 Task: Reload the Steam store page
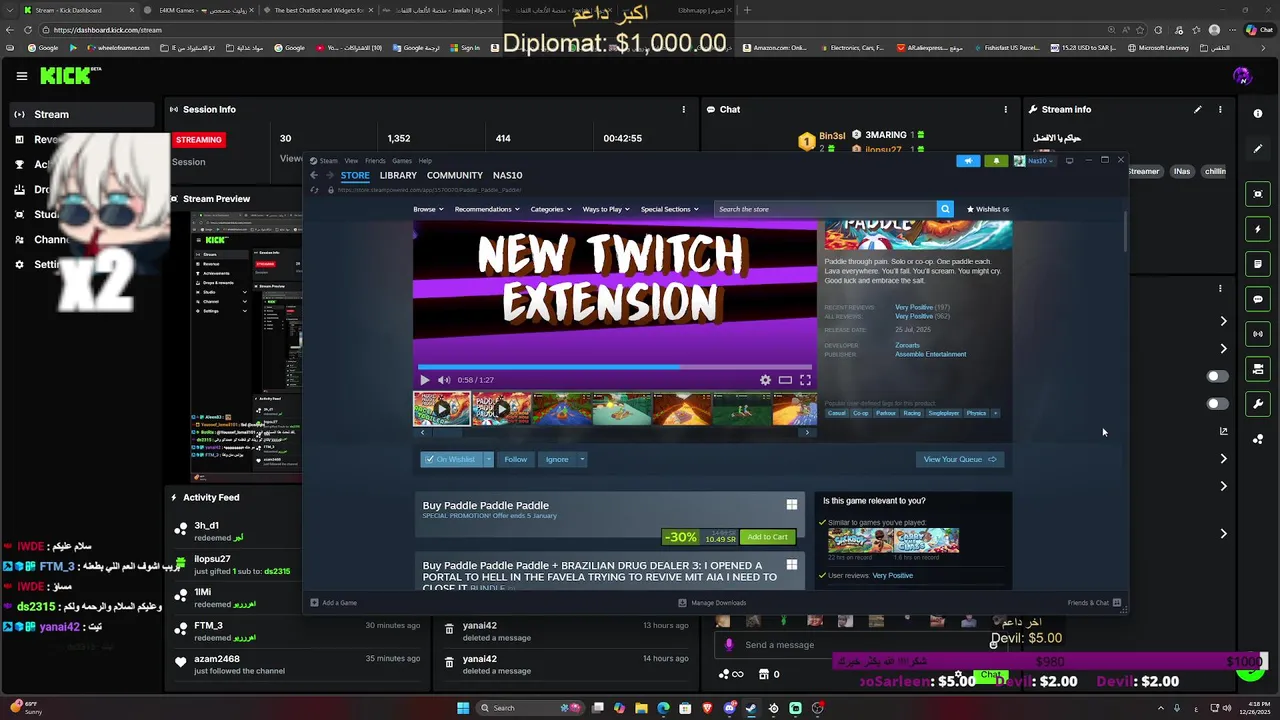[315, 190]
